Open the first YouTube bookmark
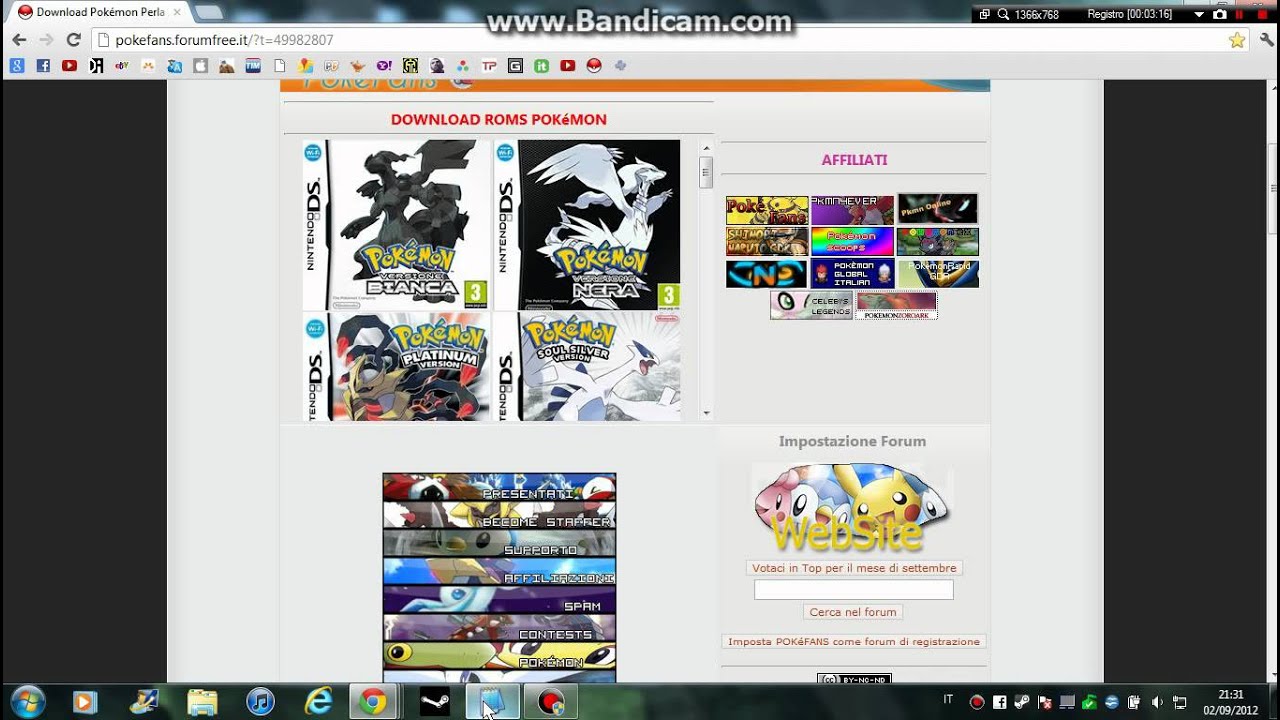This screenshot has height=720, width=1280. pos(69,66)
